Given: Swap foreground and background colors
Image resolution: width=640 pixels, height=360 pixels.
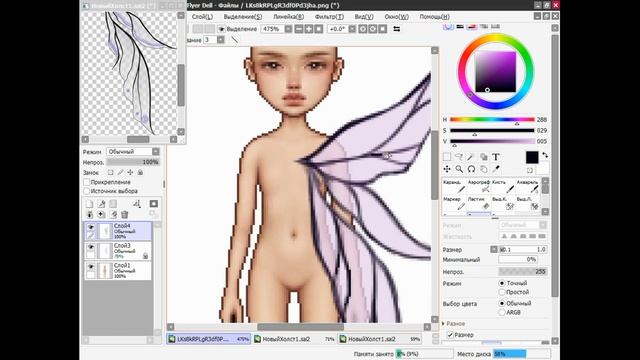Looking at the screenshot, I should 544,156.
